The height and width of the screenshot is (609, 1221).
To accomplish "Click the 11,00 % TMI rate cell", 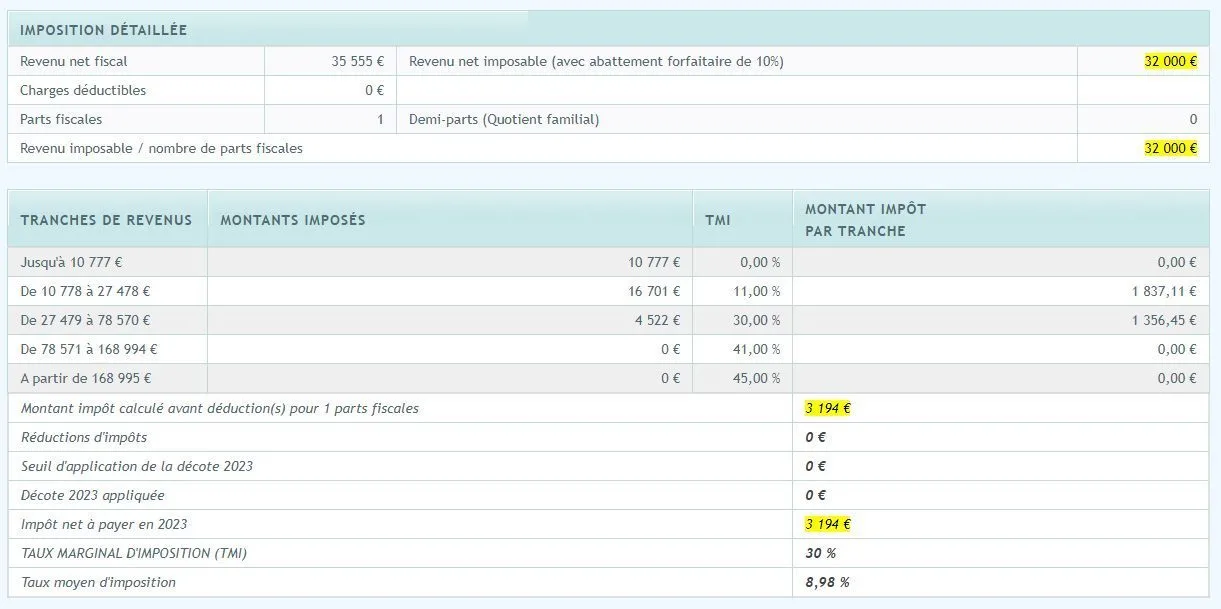I will 760,291.
